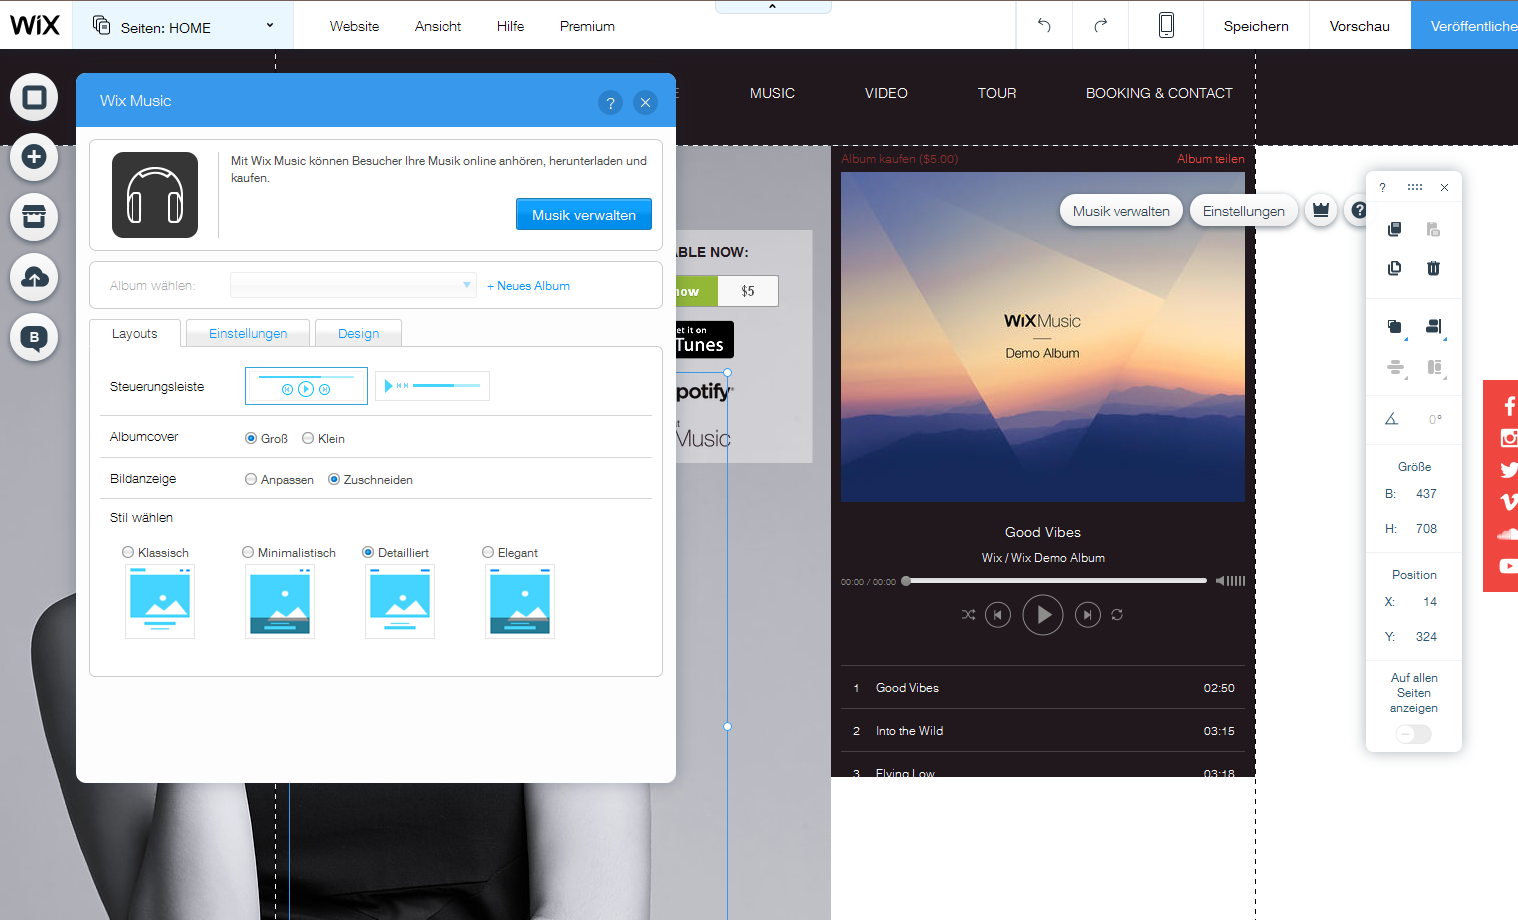Image resolution: width=1518 pixels, height=920 pixels.
Task: Undo the last action
Action: click(x=1044, y=25)
